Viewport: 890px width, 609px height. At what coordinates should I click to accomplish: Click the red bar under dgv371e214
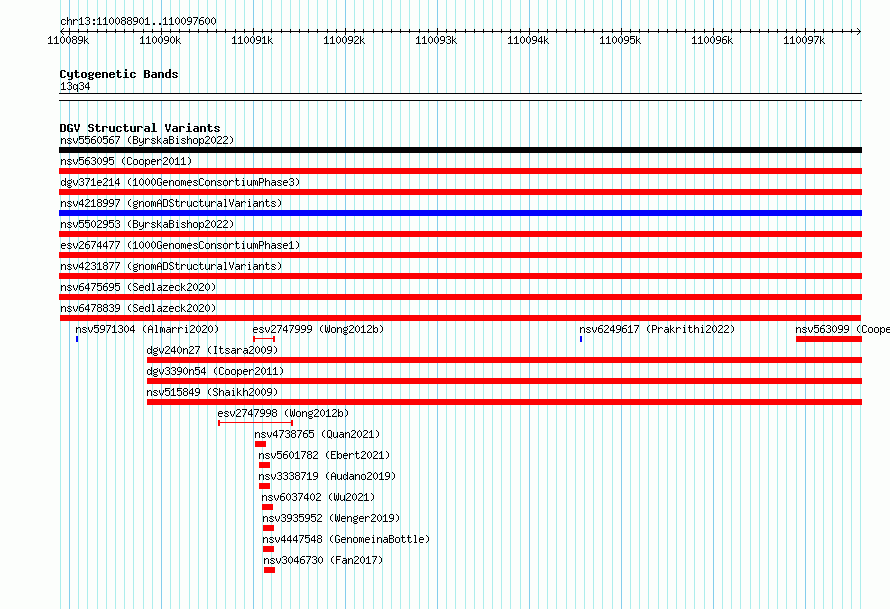click(460, 192)
